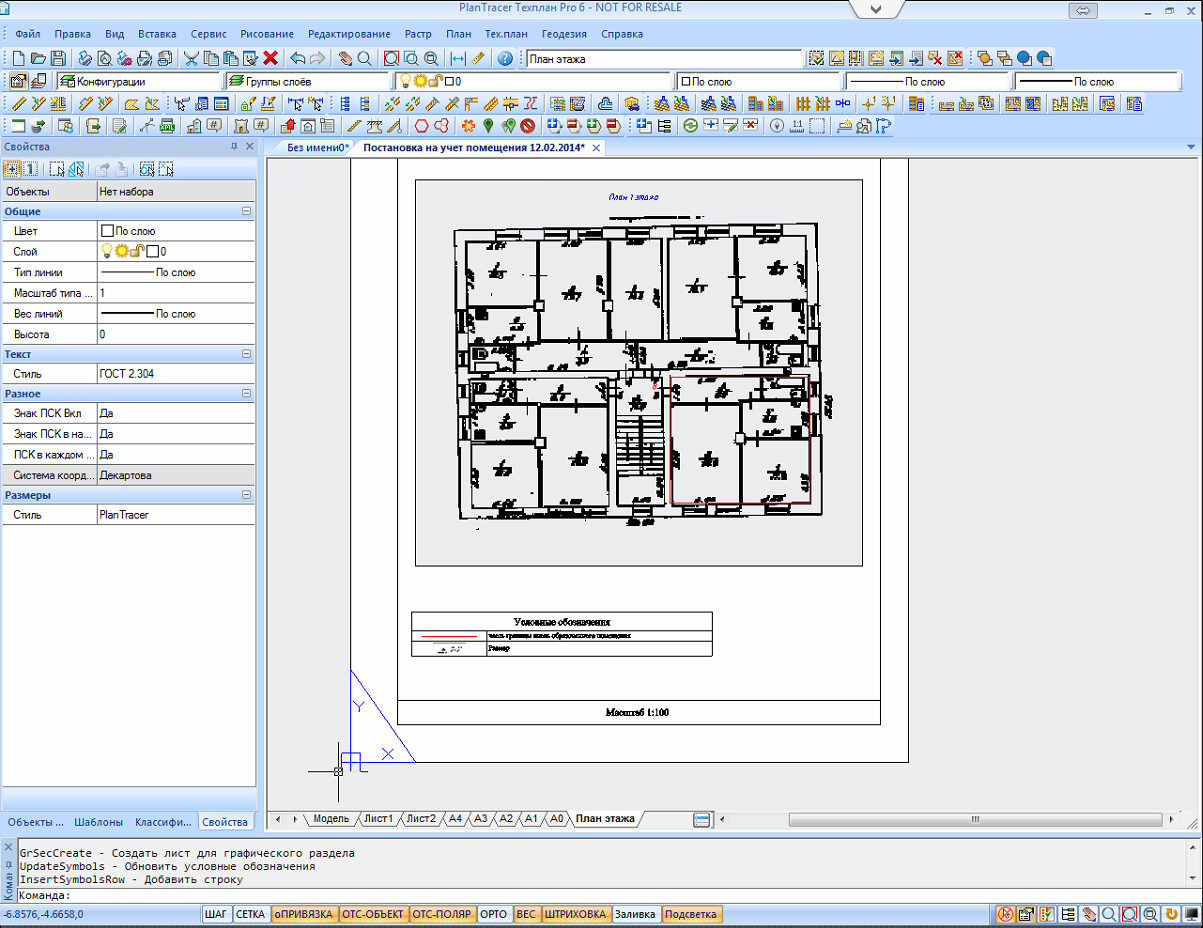The width and height of the screenshot is (1203, 928).
Task: Select the red hexagon polygon icon
Action: click(422, 126)
